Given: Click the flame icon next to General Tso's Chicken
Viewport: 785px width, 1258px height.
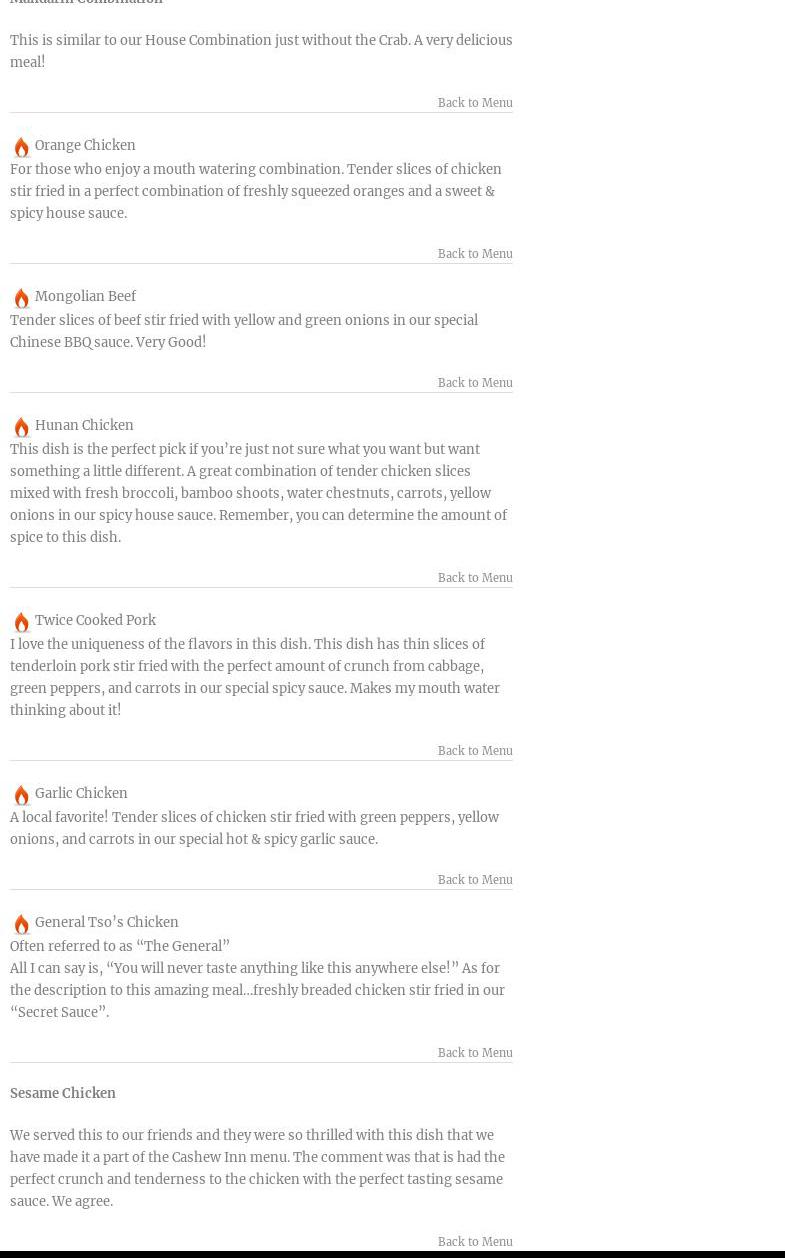Looking at the screenshot, I should click(21, 924).
